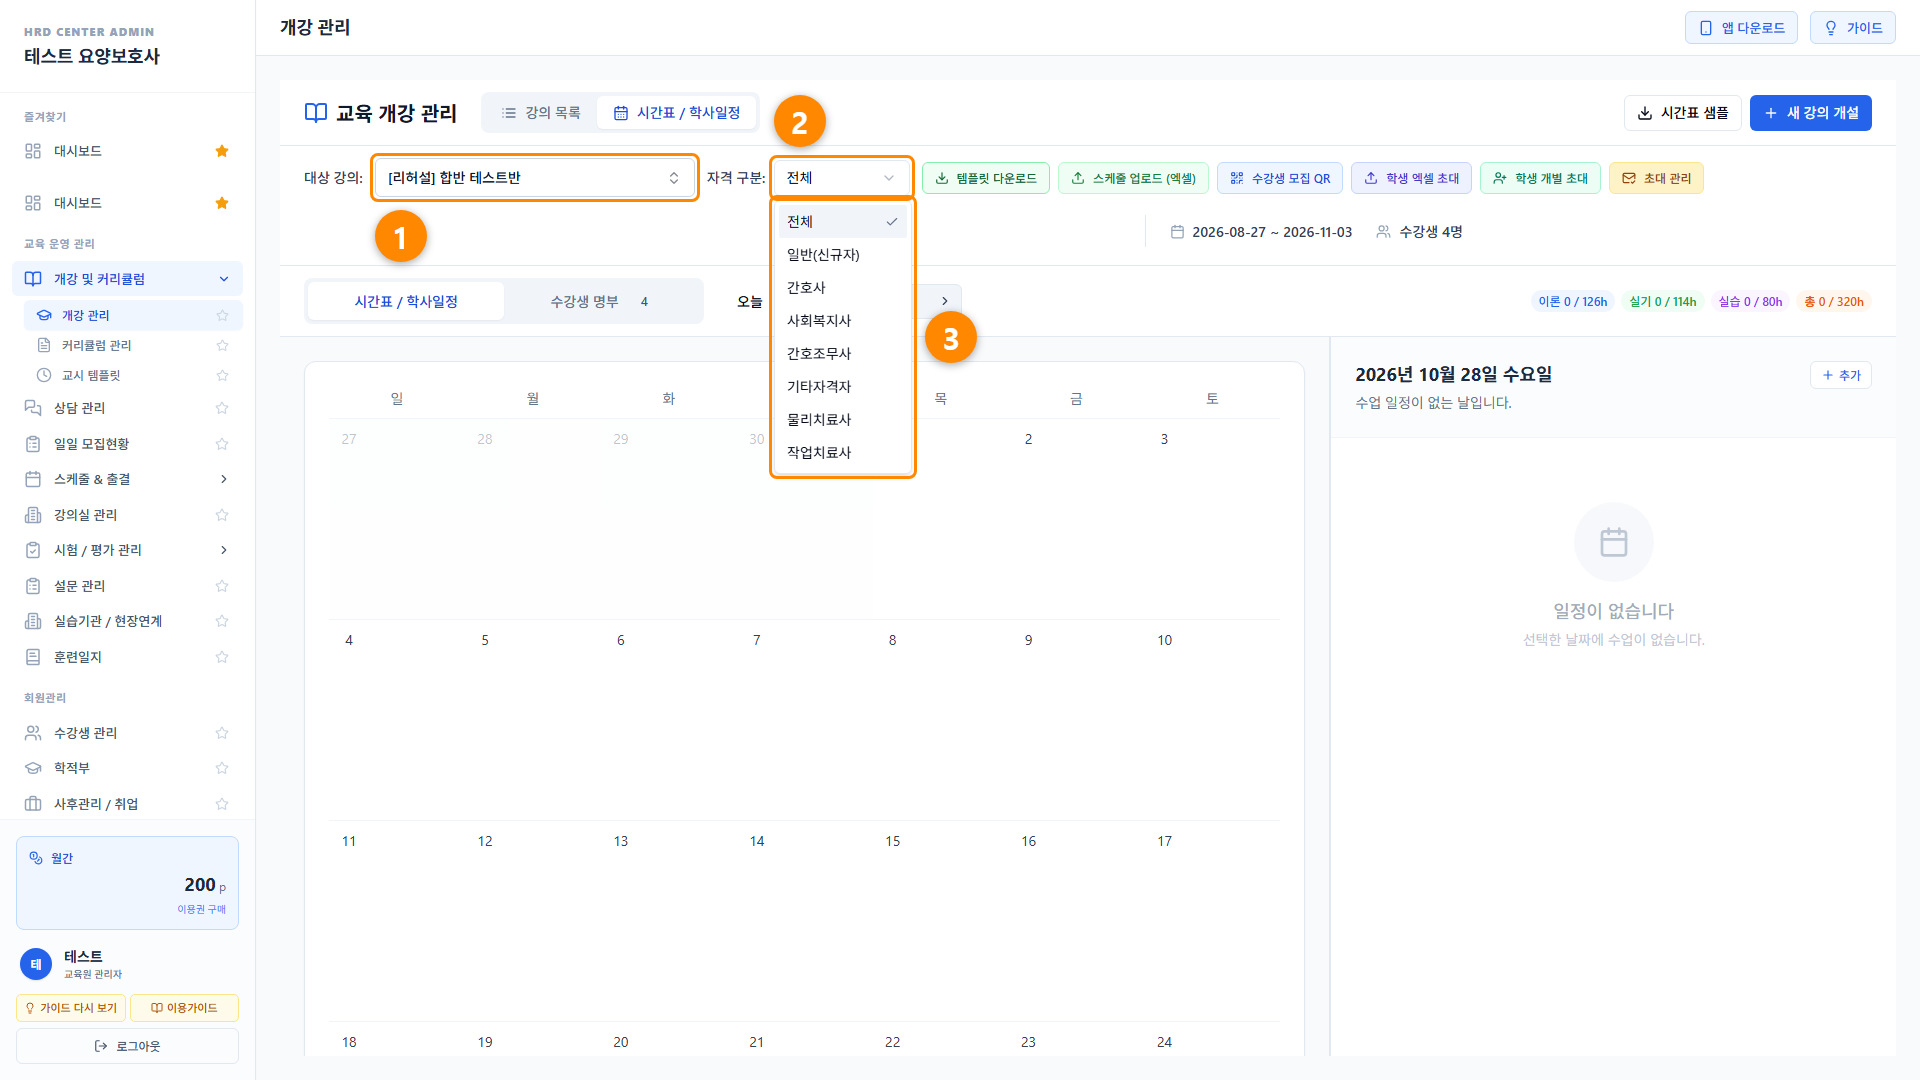Click the 이론 0 / 126h progress badge

pos(1572,301)
